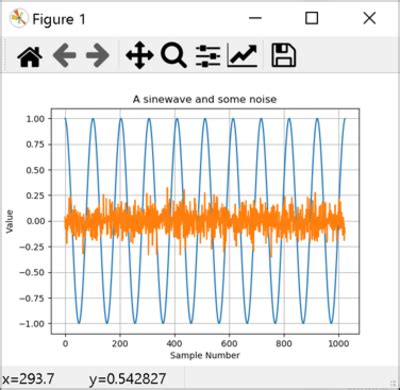The width and height of the screenshot is (400, 390).
Task: Click the y-axis tick label 0.50
Action: tap(35, 170)
